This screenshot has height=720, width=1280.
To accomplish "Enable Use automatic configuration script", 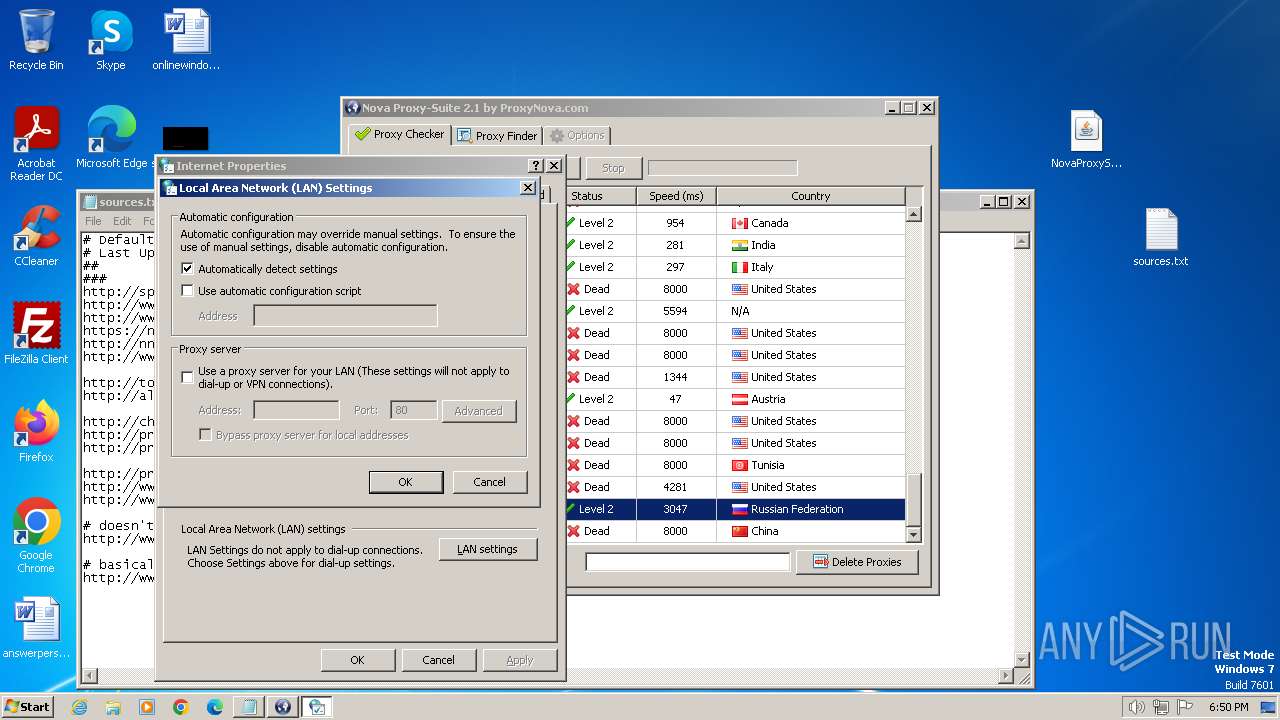I will click(x=187, y=291).
